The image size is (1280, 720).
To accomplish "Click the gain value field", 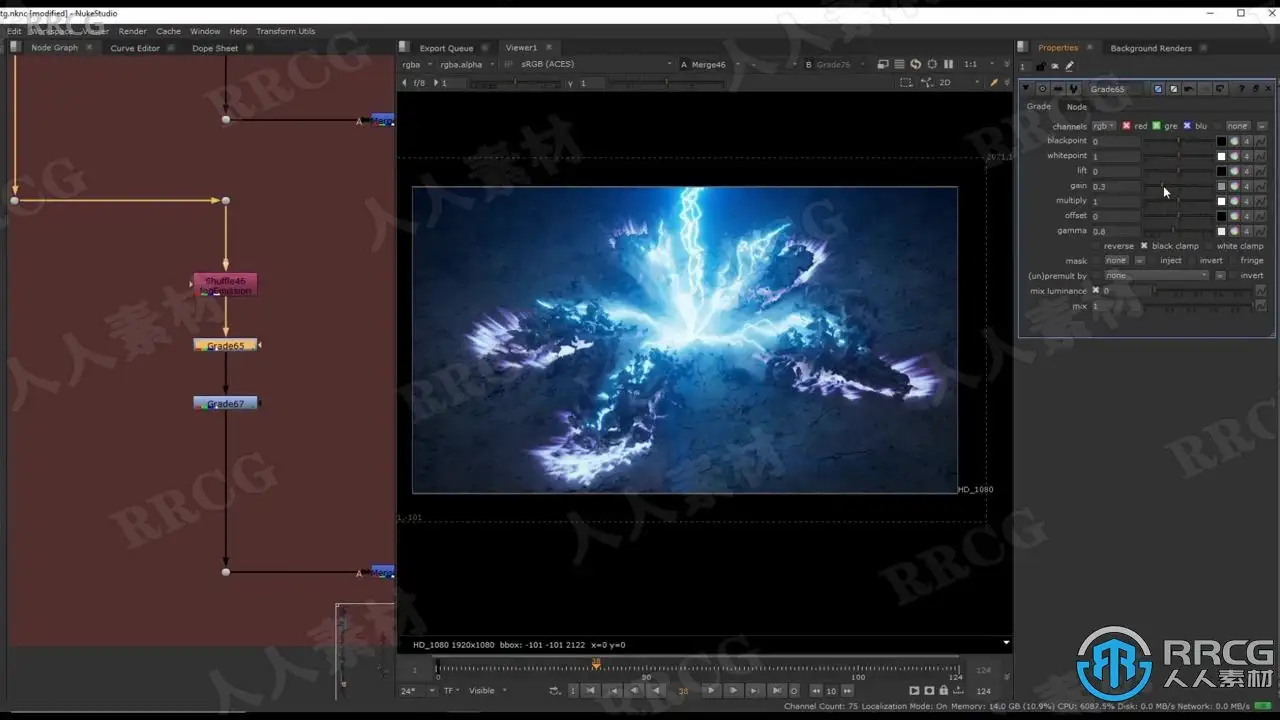I will pos(1116,186).
